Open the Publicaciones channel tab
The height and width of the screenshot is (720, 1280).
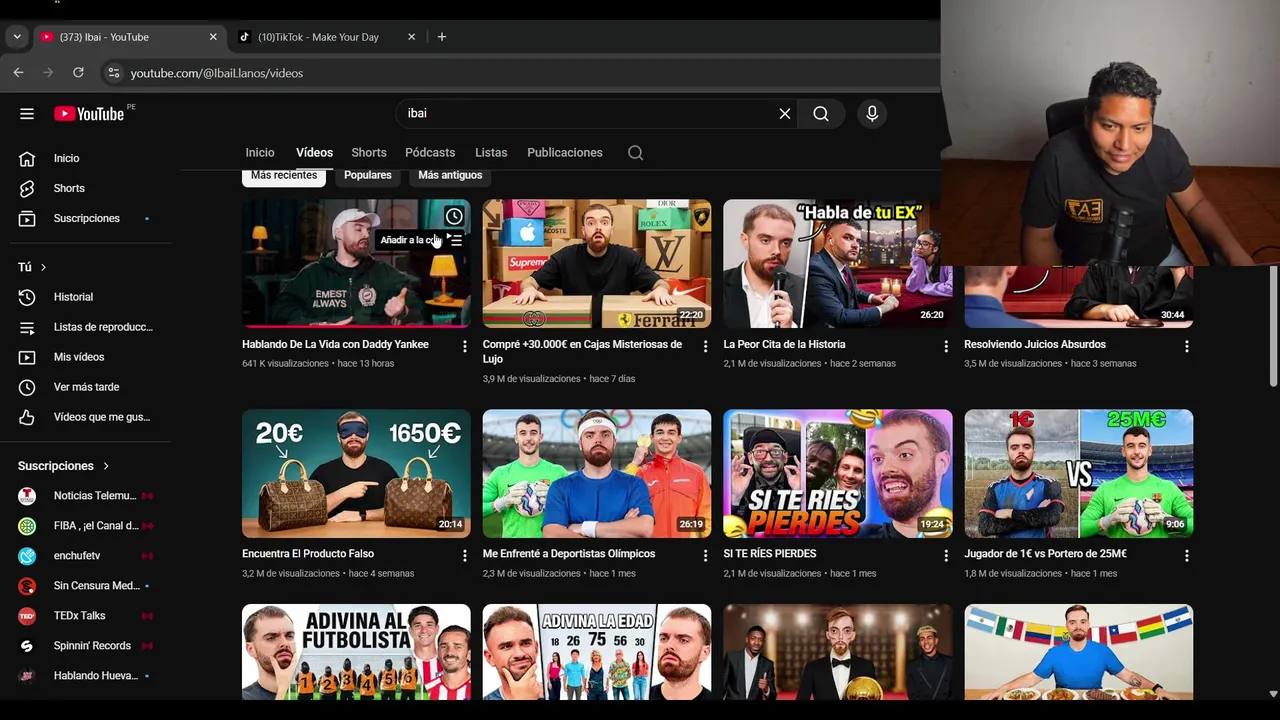(565, 153)
